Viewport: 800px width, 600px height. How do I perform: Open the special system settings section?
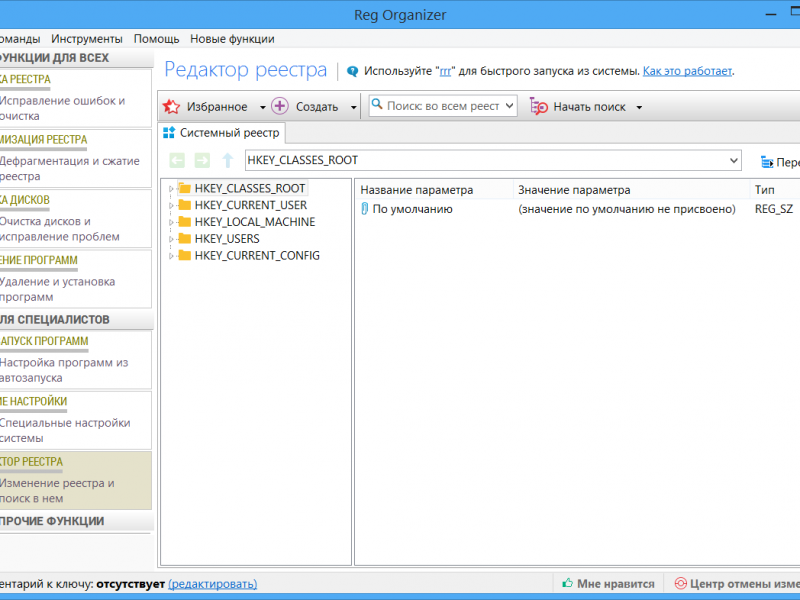76,420
